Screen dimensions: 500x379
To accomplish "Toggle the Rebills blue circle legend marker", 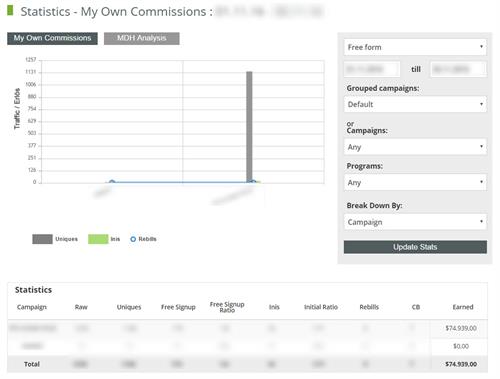I will [x=133, y=239].
